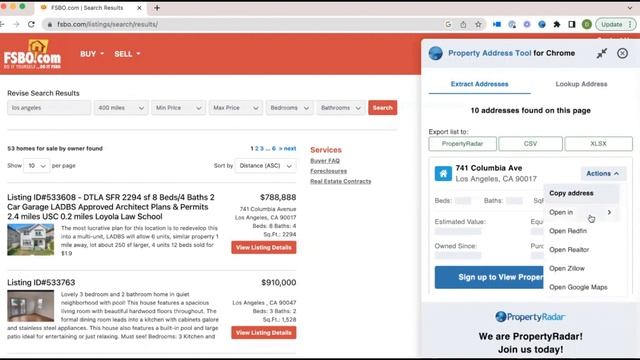Viewport: 640px width, 360px height.
Task: Open the Real Estate Contracts link
Action: click(341, 181)
